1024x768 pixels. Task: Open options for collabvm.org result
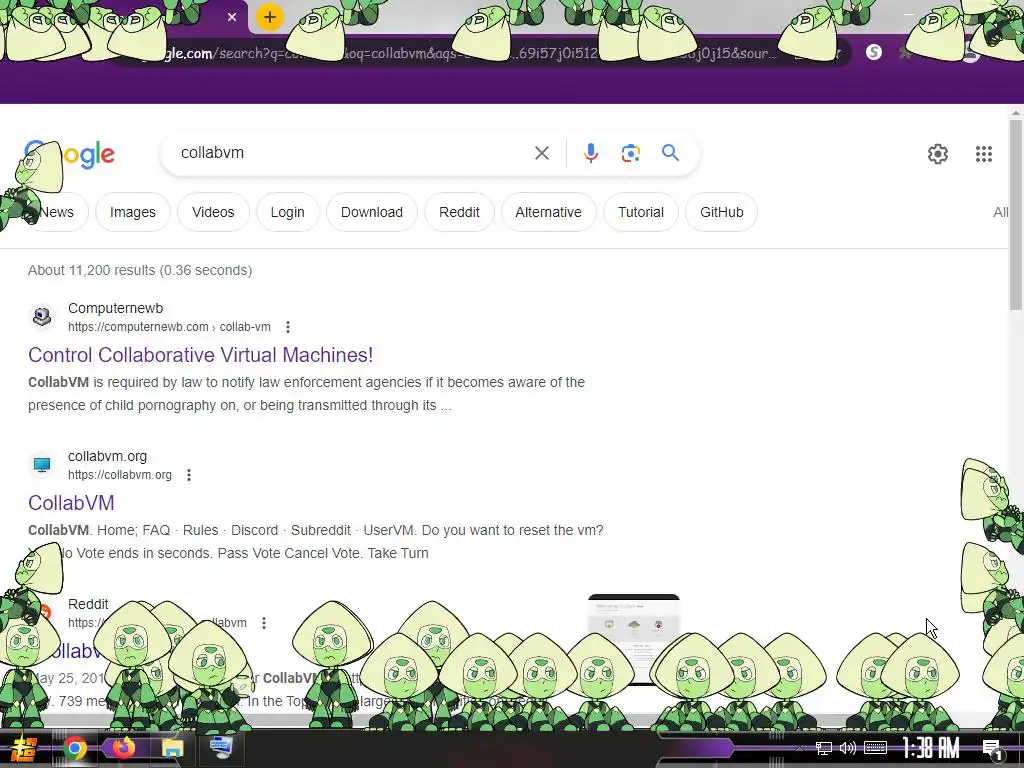tap(189, 475)
